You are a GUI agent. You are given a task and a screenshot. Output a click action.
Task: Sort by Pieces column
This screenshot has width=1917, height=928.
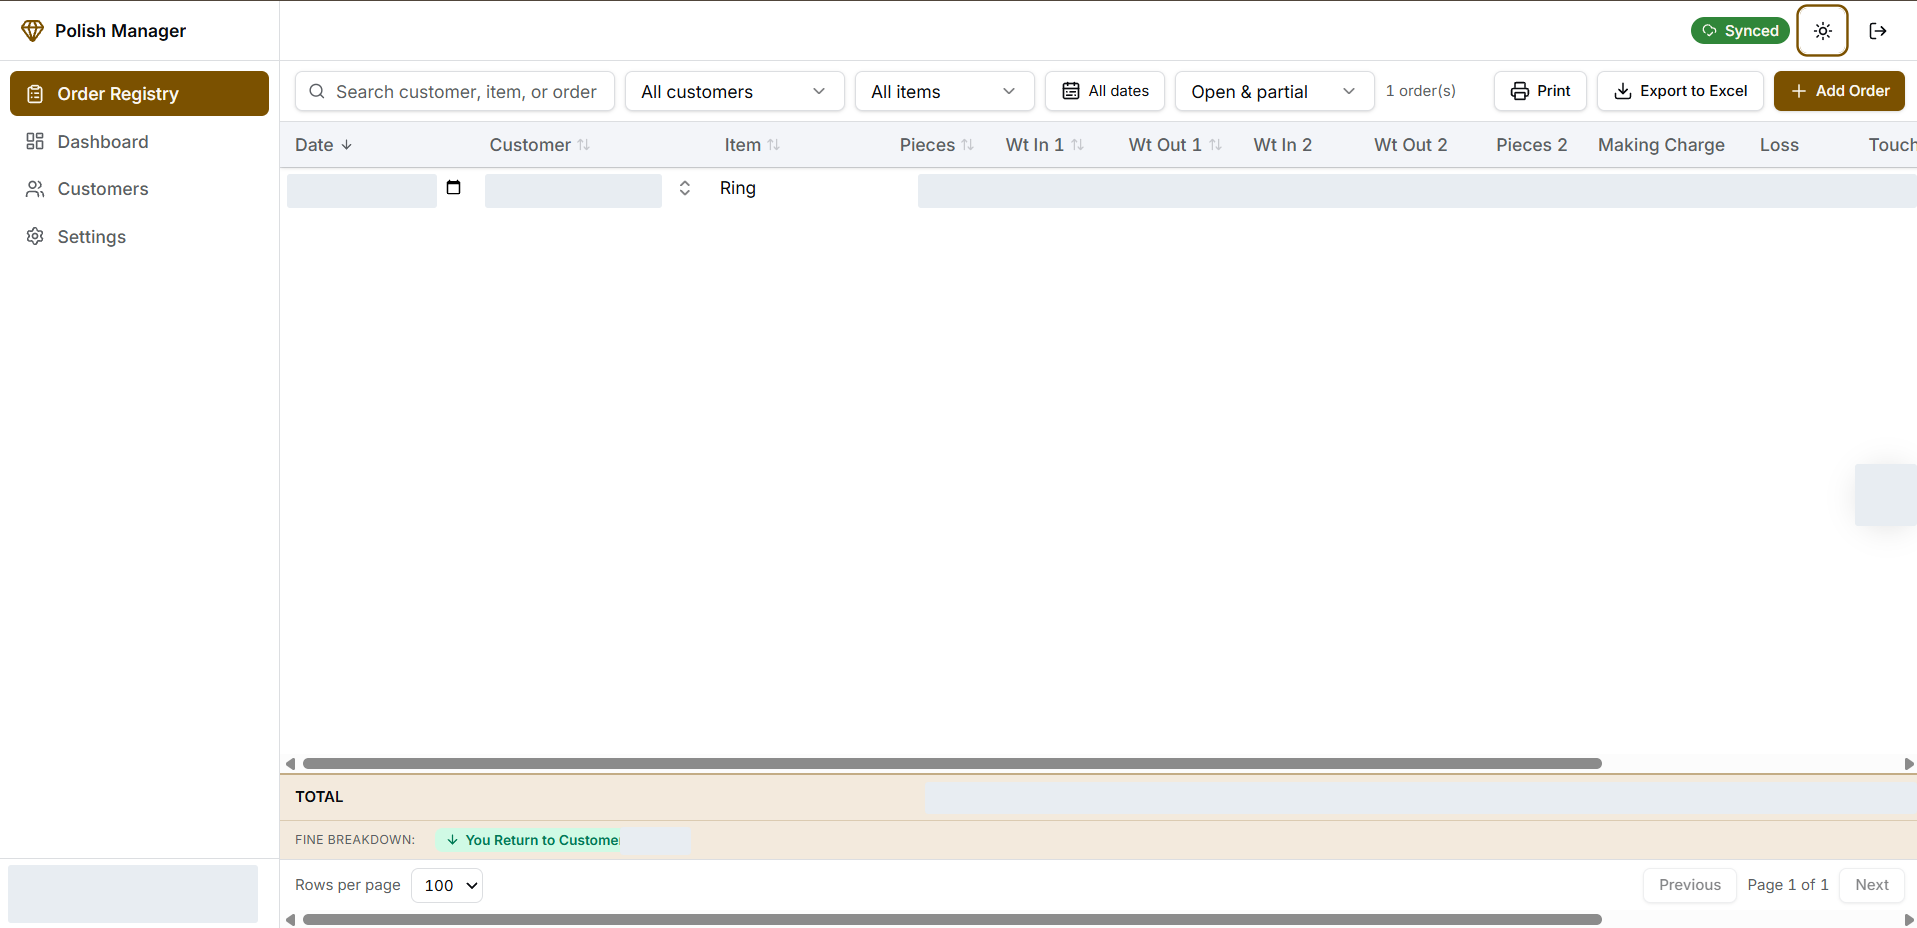[x=937, y=145]
